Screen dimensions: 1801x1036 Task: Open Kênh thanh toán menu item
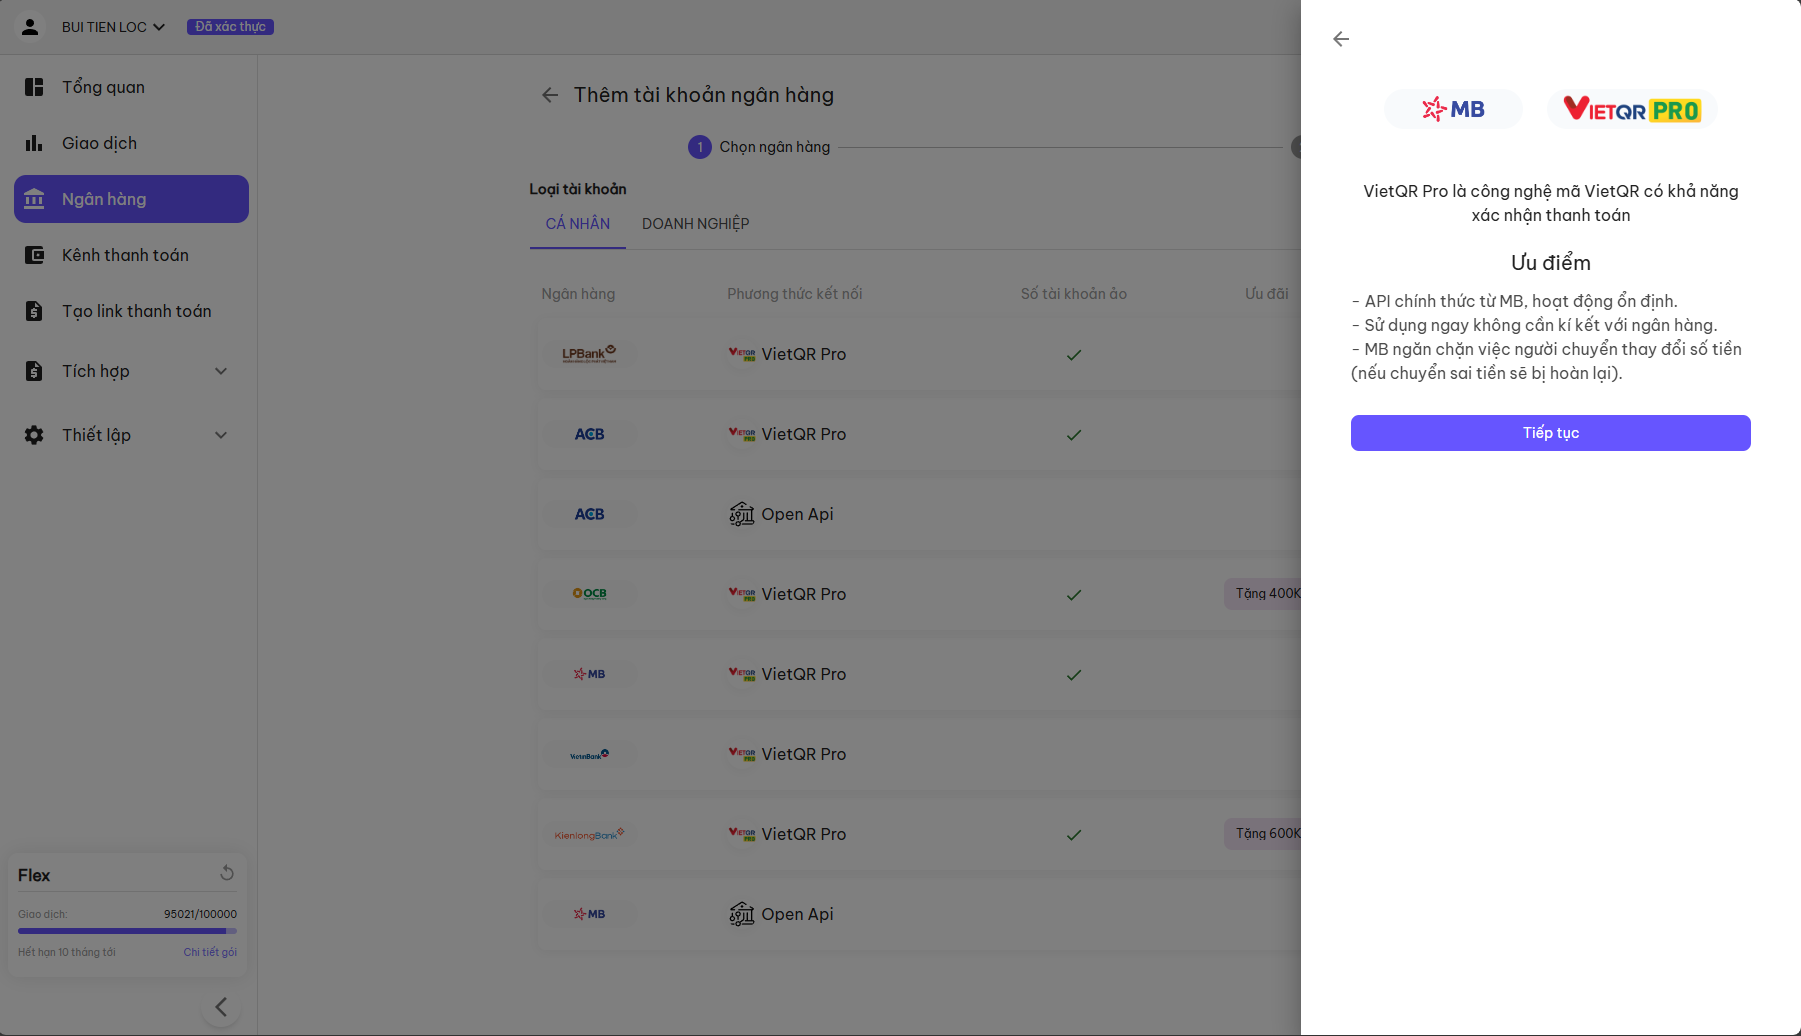pyautogui.click(x=125, y=255)
